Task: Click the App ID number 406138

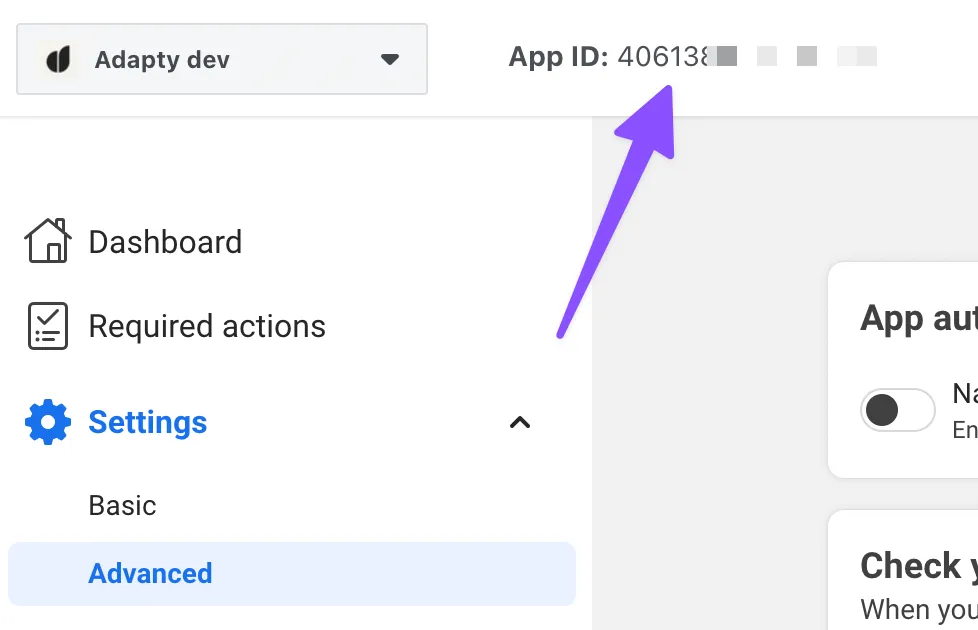Action: 662,56
